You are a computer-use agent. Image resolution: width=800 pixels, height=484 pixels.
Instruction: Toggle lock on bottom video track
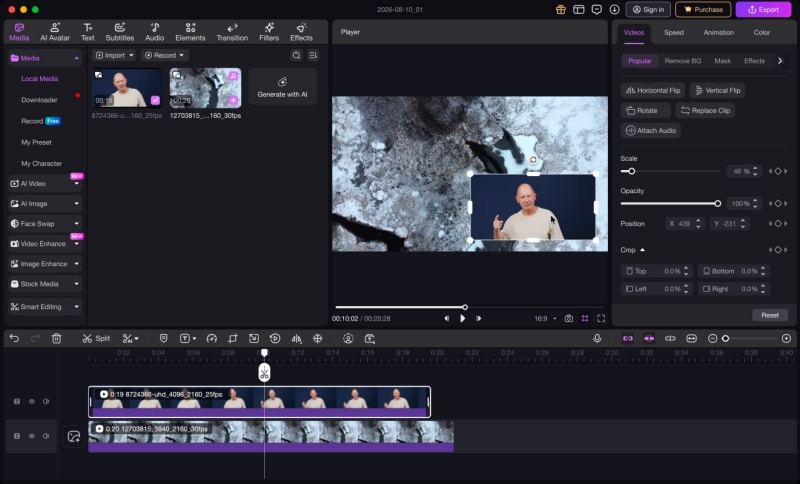pos(17,436)
